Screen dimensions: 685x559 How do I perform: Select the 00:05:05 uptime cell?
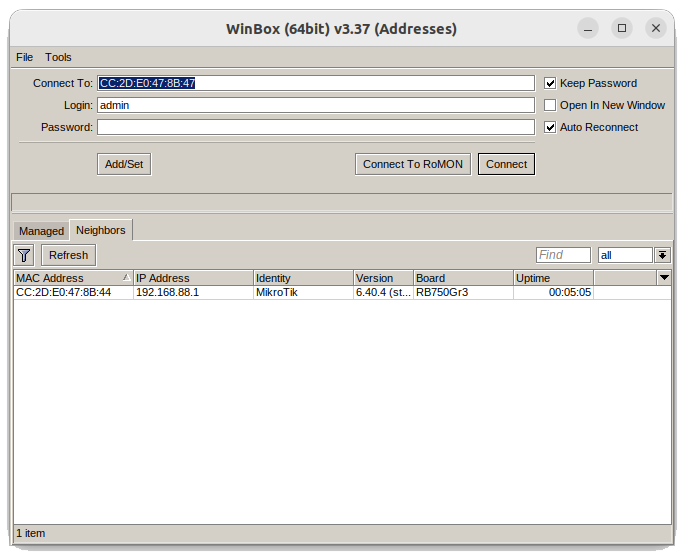553,293
